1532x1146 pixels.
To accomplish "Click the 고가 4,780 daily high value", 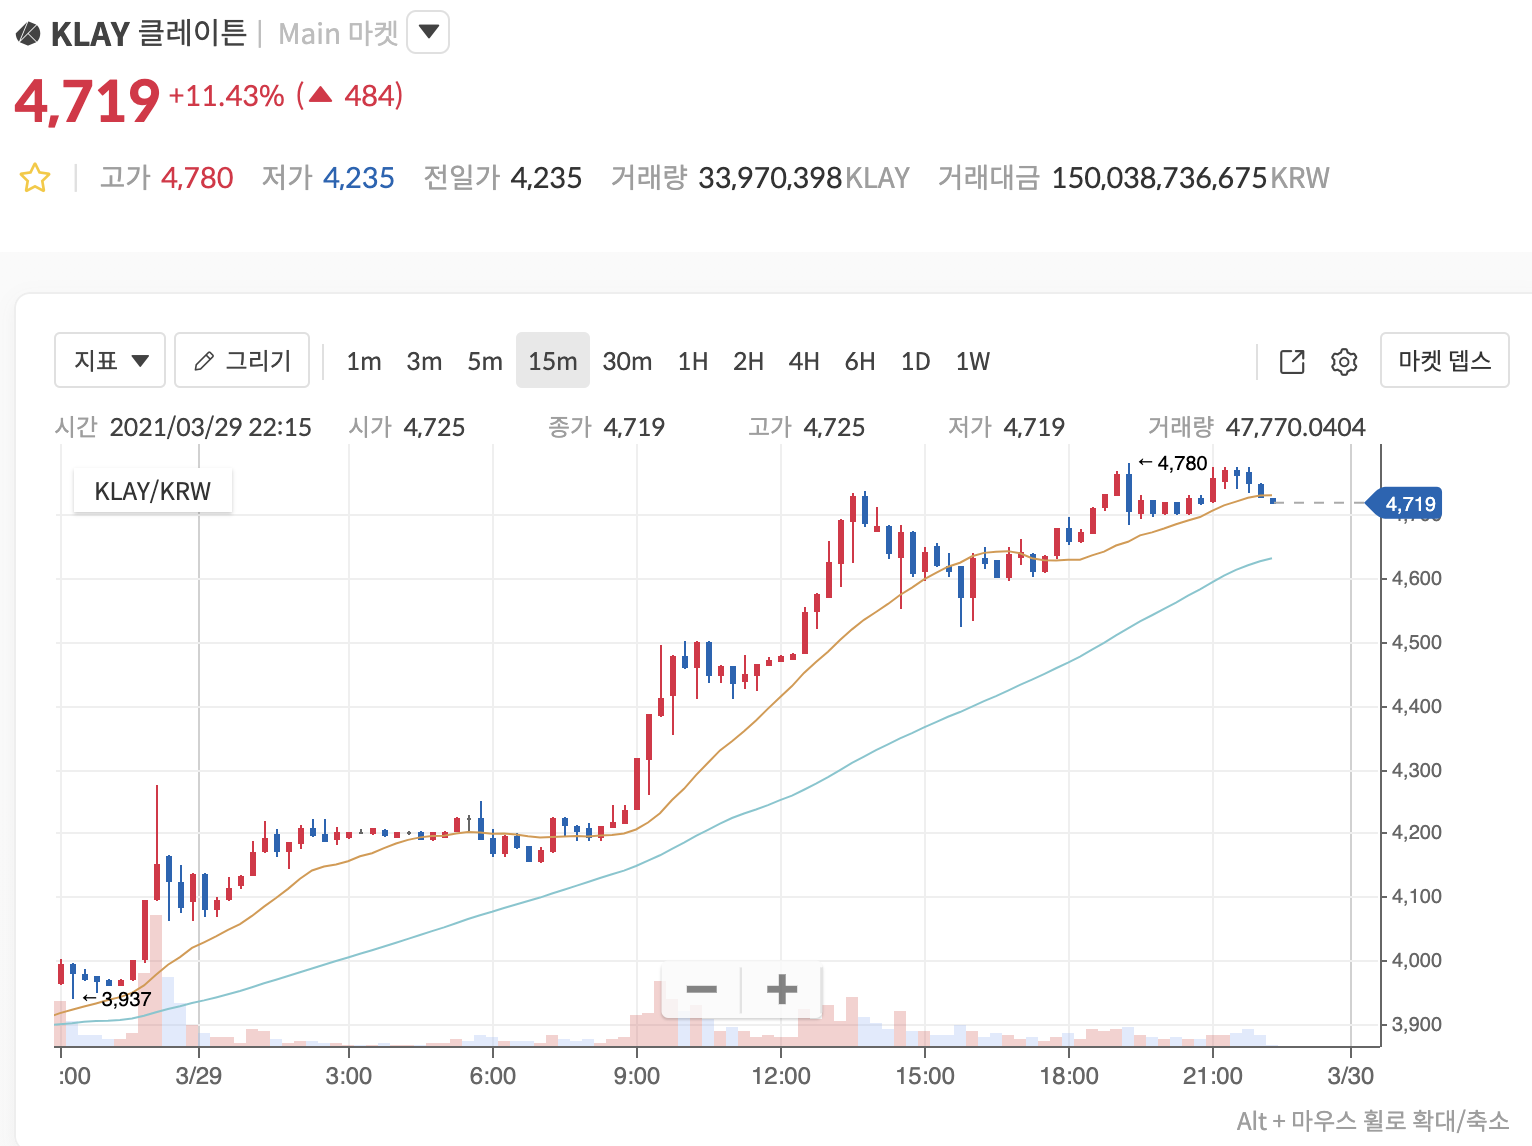I will [166, 178].
